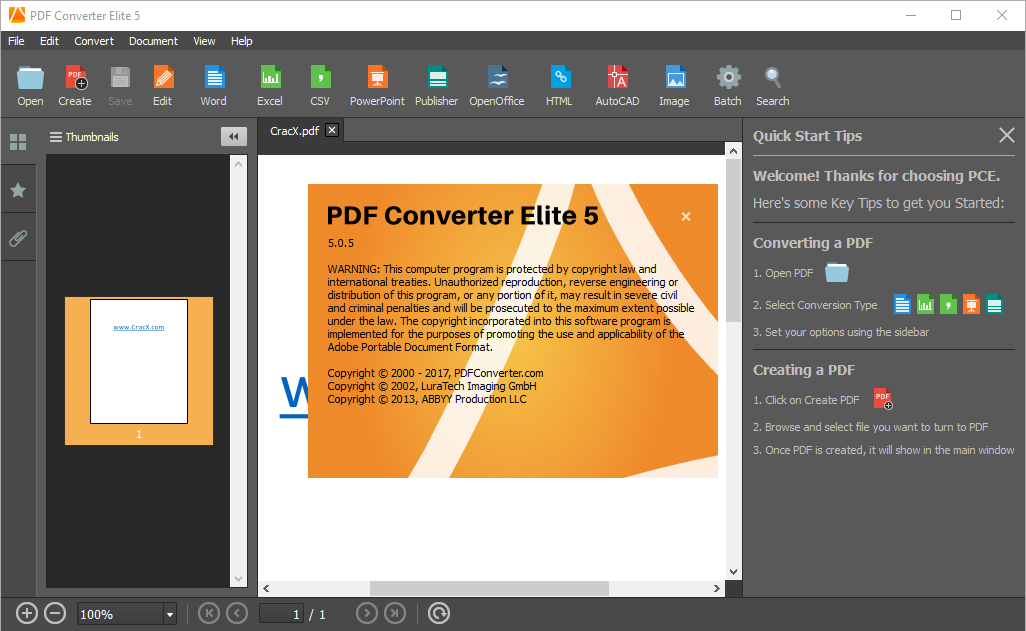Go to previous page button
The height and width of the screenshot is (631, 1026).
(x=237, y=613)
